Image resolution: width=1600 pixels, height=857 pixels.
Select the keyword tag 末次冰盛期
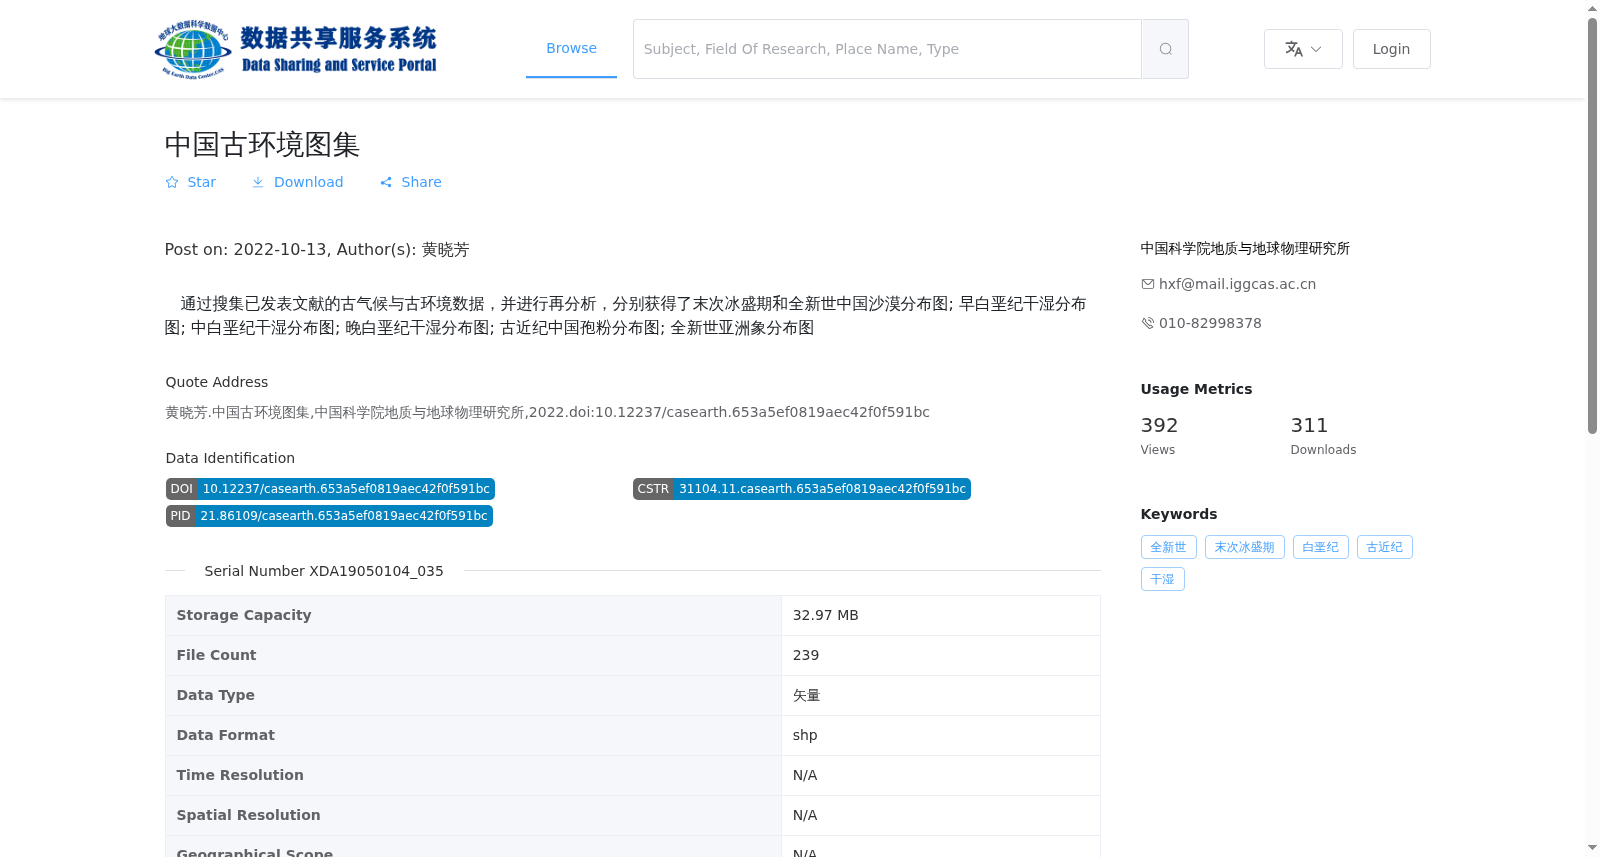[x=1244, y=547]
